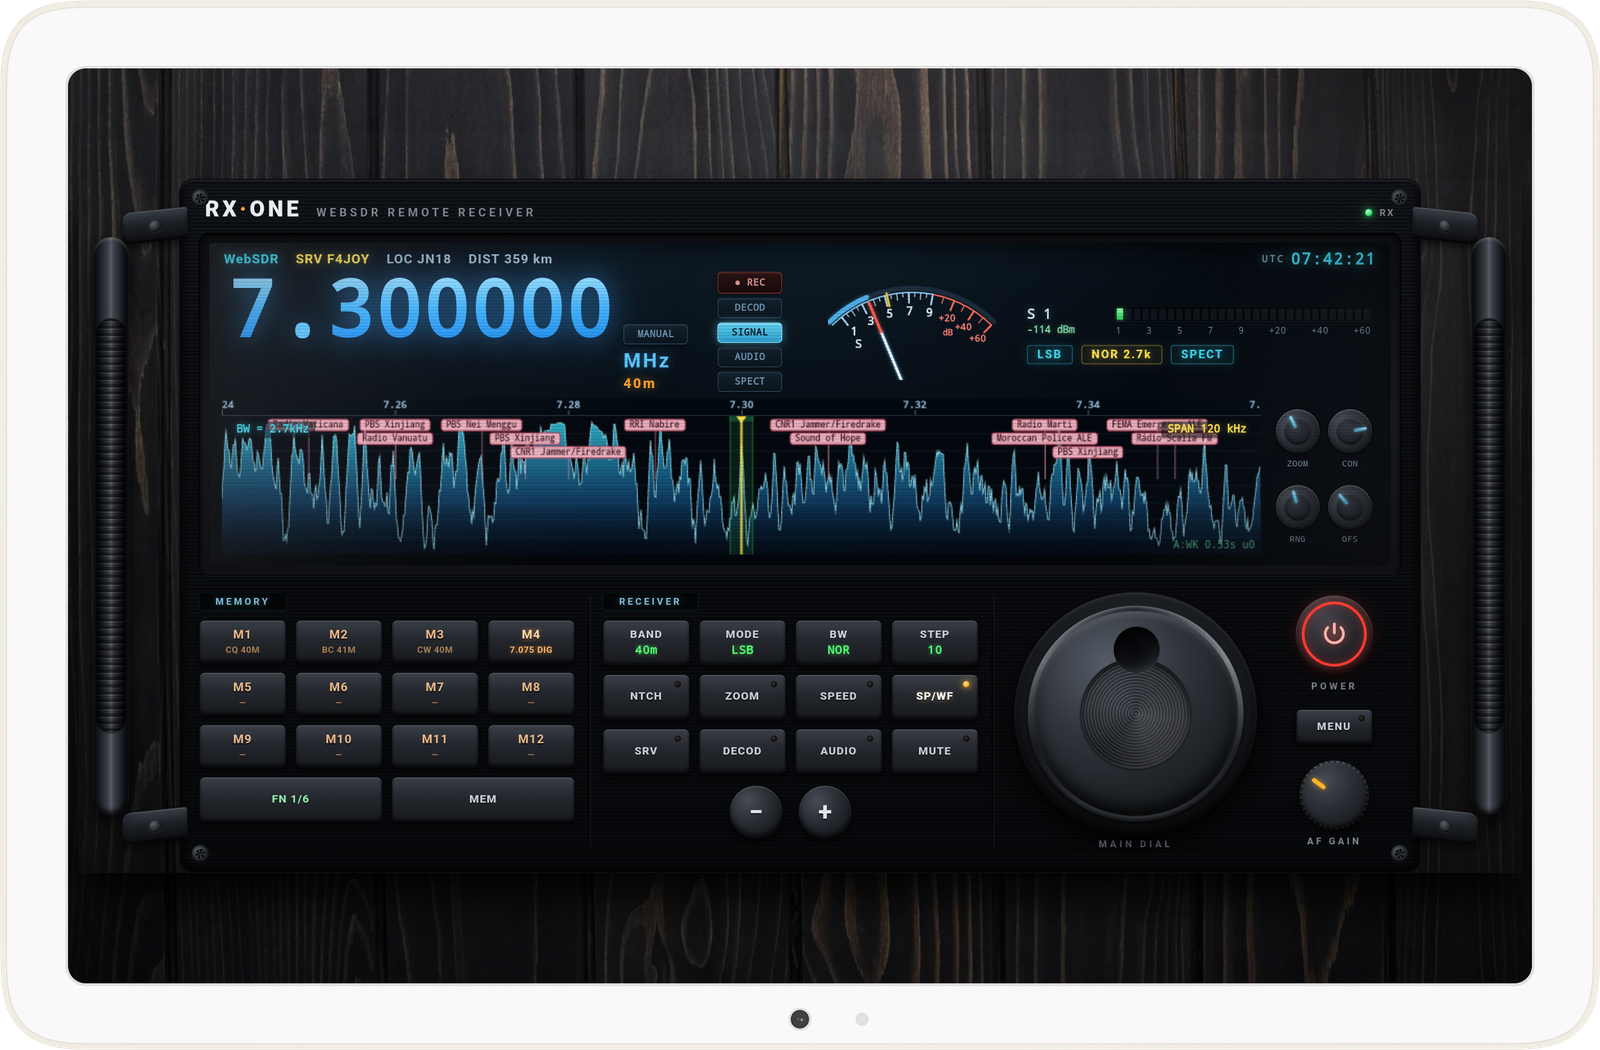Recall memory M4 7.075 DIG
Viewport: 1600px width, 1050px height.
pyautogui.click(x=531, y=641)
